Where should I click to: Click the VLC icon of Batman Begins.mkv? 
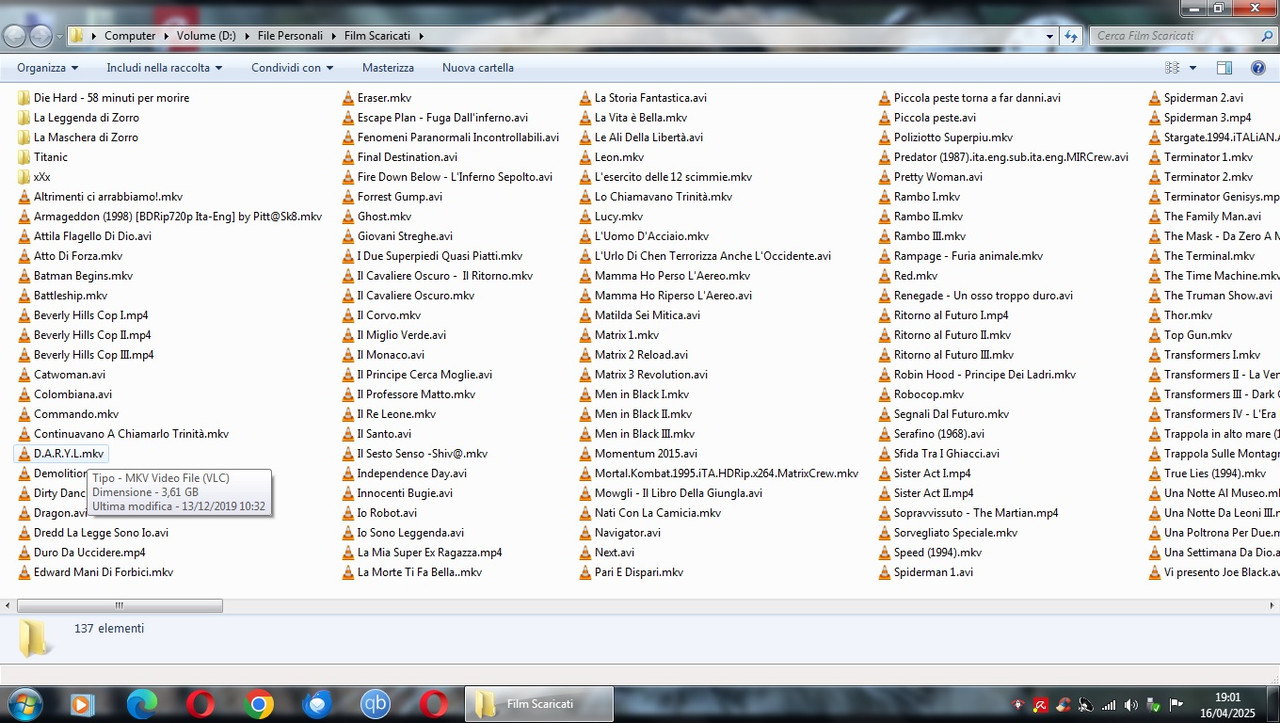click(x=24, y=276)
